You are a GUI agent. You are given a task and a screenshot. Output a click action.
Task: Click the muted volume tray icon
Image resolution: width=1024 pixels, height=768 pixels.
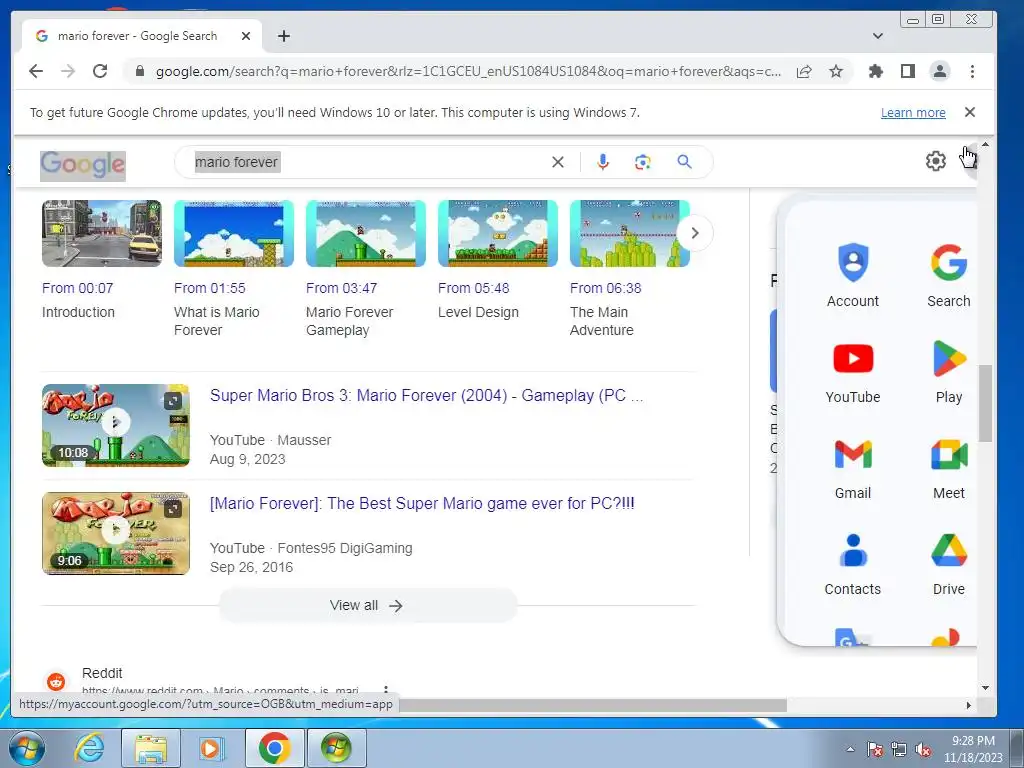click(923, 749)
